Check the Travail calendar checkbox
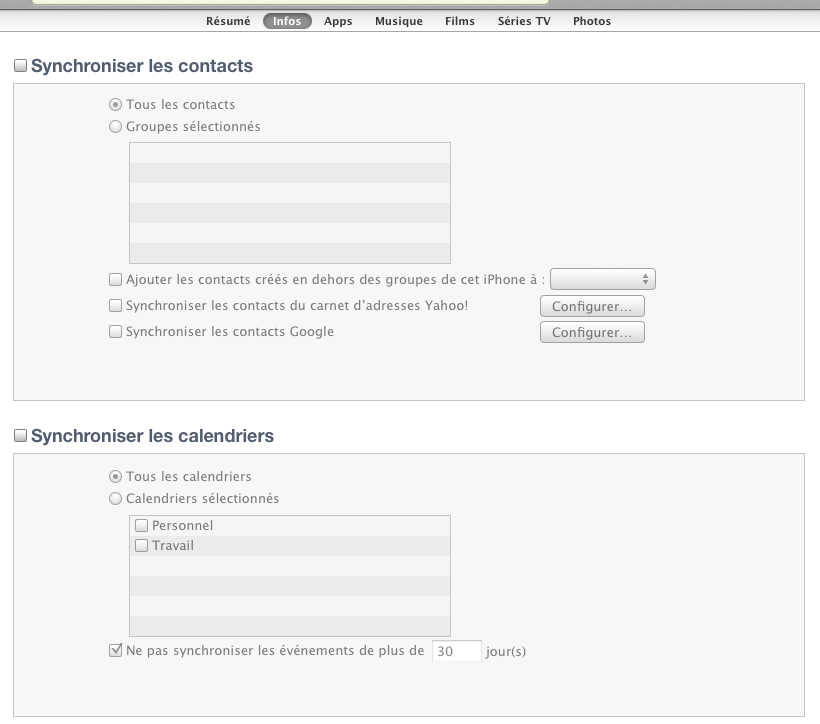The height and width of the screenshot is (724, 820). pos(141,546)
